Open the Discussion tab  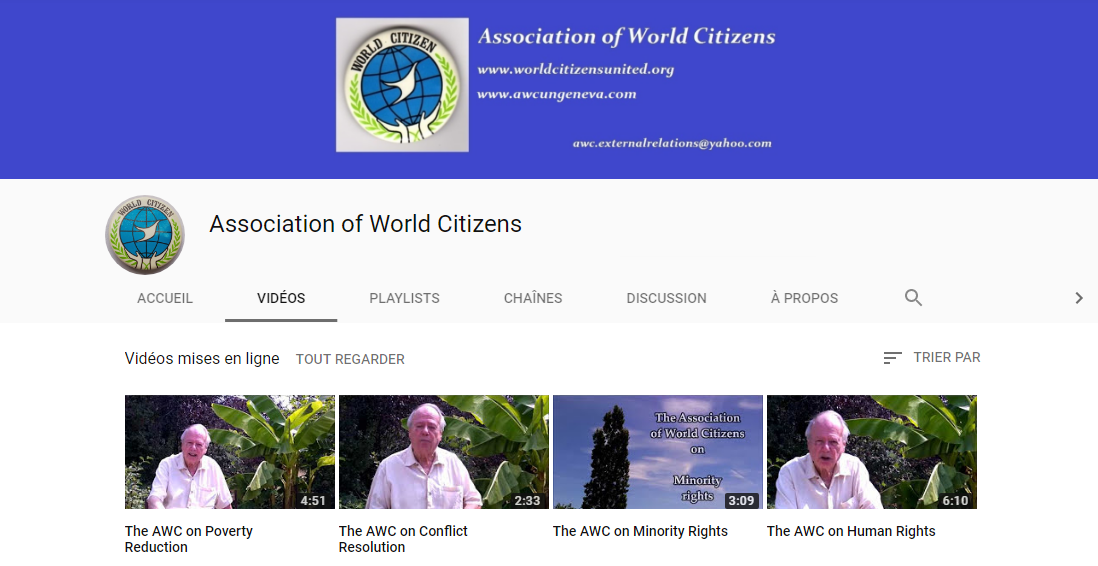666,298
